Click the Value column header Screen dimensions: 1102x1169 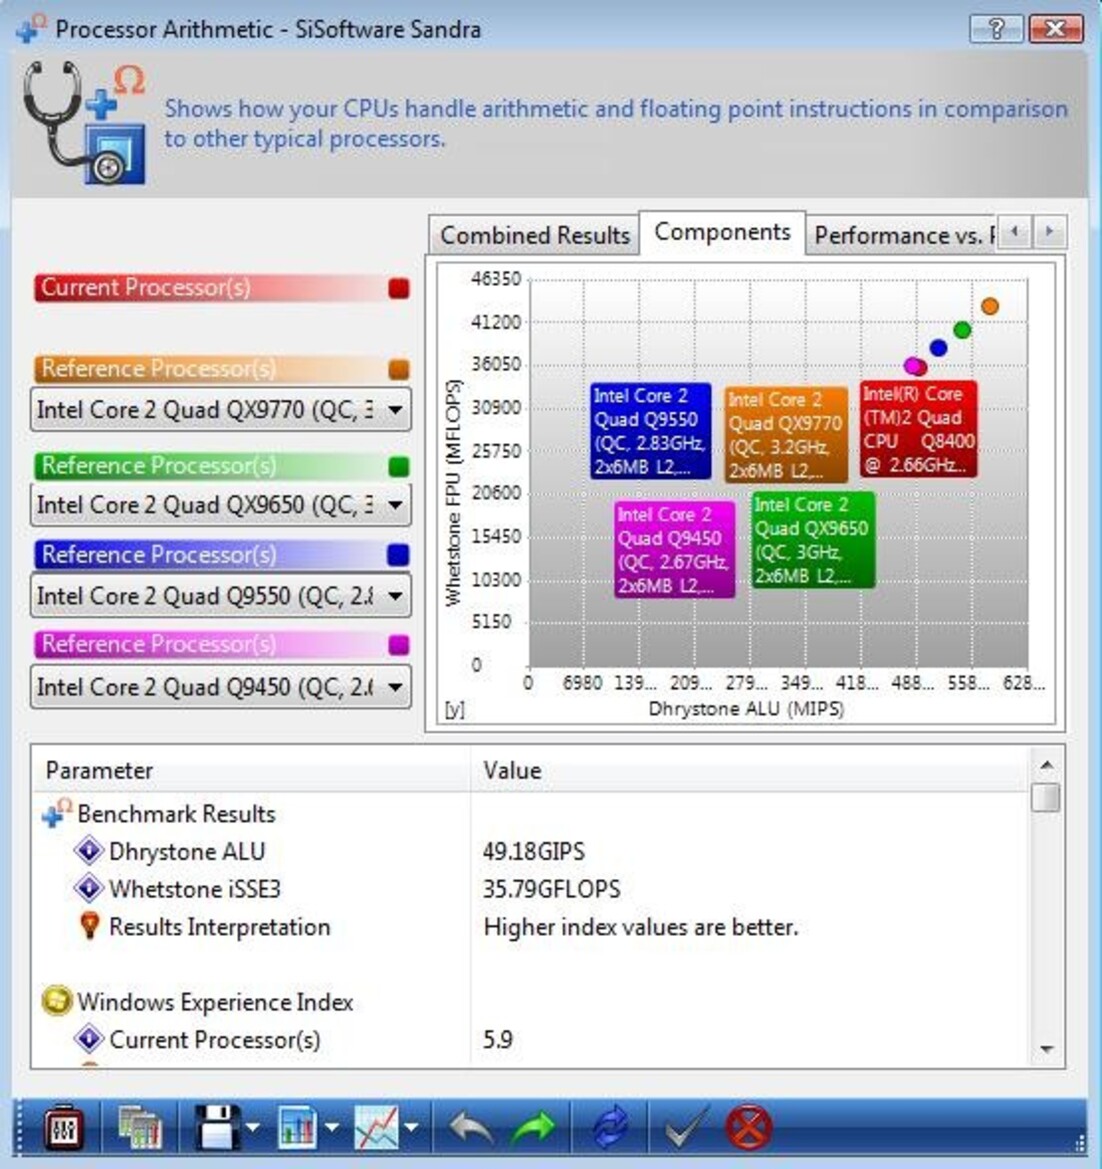click(x=749, y=770)
